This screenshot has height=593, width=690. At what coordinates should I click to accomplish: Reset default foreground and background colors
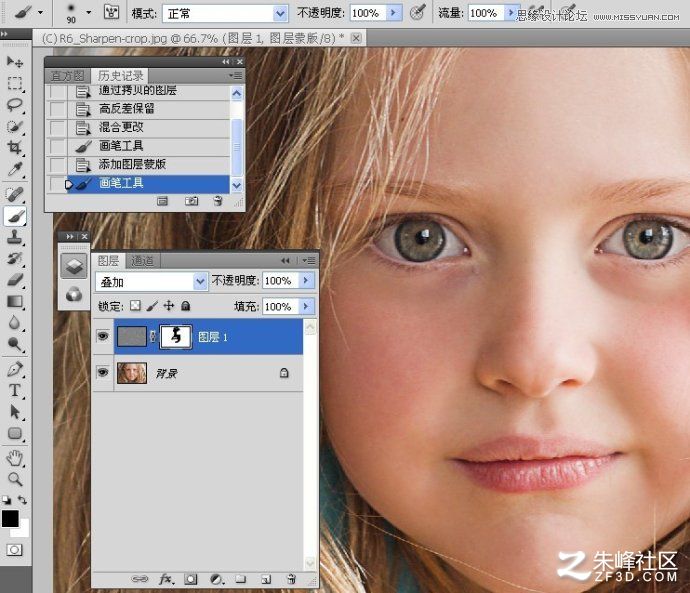(x=6, y=500)
